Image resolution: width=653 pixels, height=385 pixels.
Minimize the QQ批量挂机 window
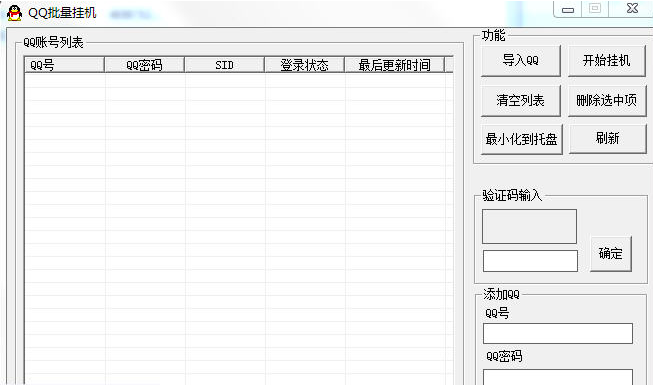(568, 9)
